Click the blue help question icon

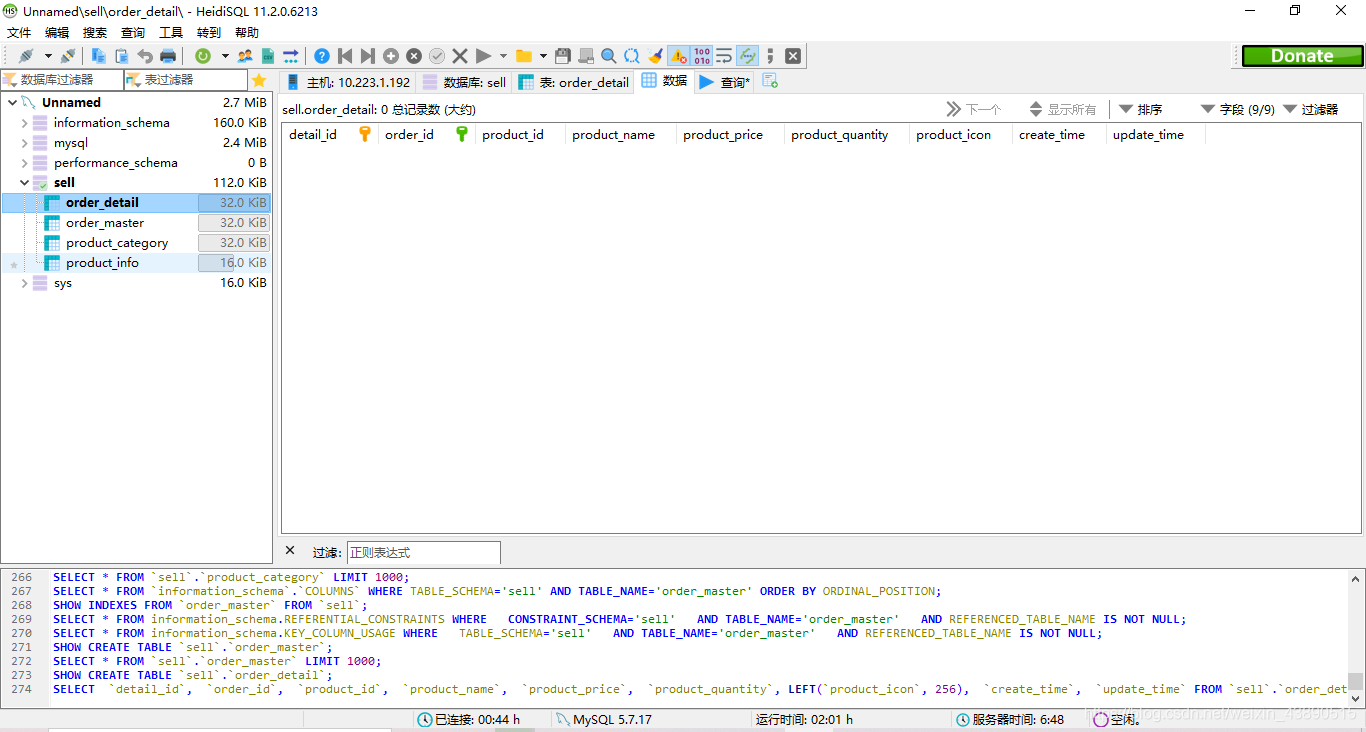[322, 56]
